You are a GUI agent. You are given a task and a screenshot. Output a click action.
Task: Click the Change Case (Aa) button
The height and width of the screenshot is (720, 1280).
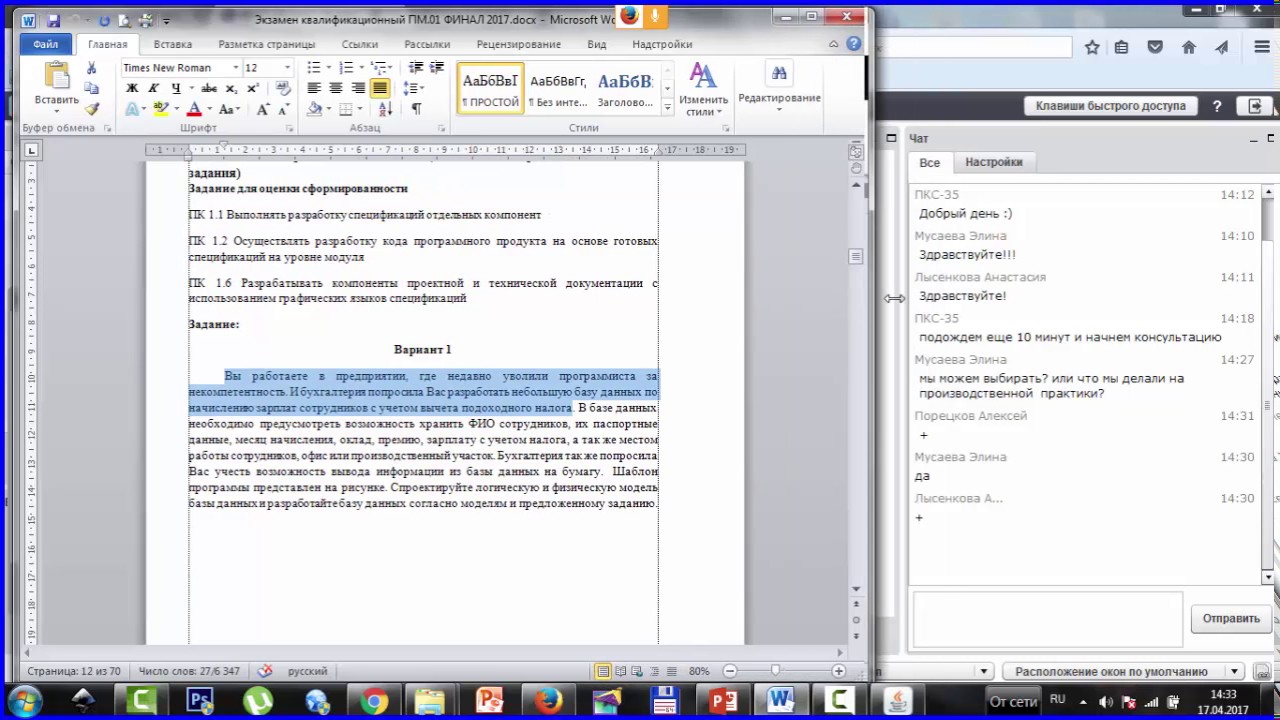pos(228,109)
